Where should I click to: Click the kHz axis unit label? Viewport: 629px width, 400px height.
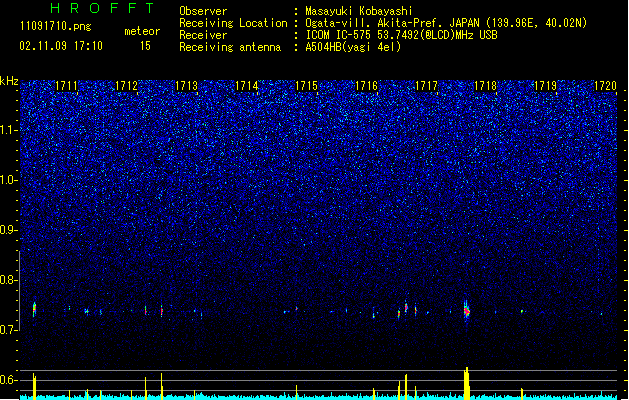tap(9, 81)
